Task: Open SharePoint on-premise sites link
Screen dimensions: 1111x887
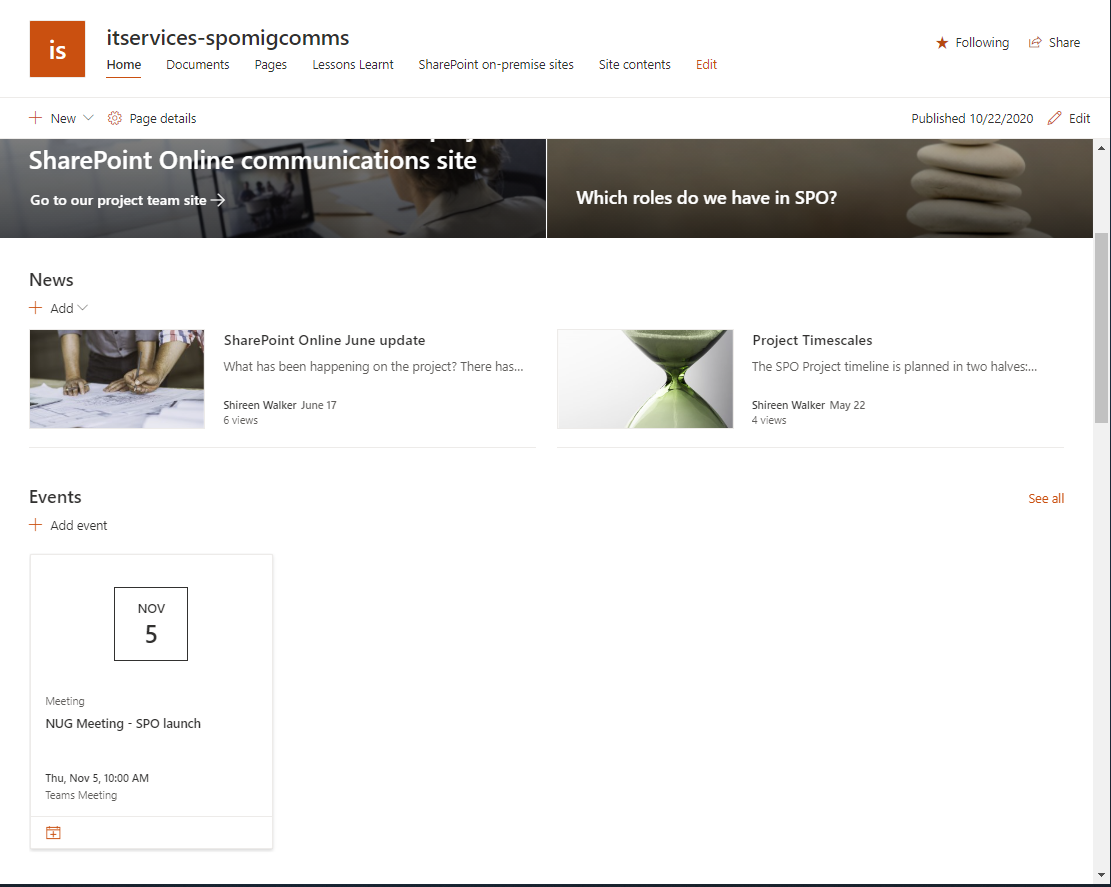Action: coord(496,64)
